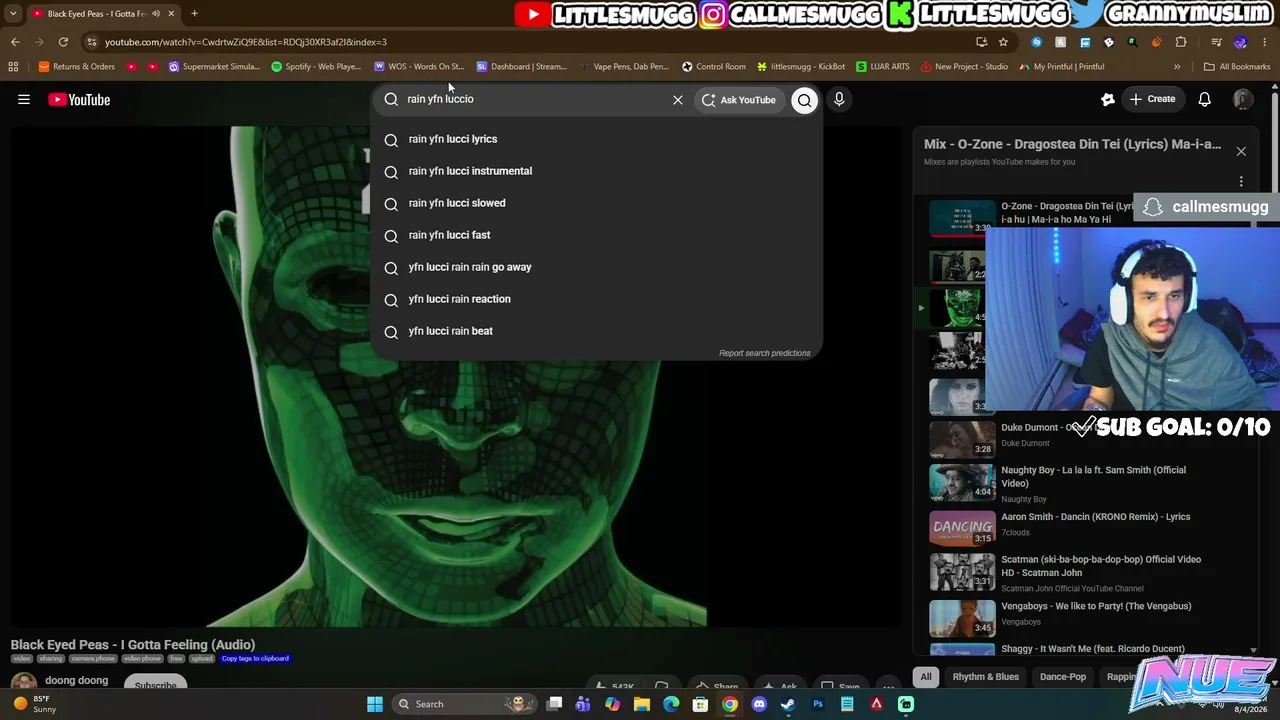Choose suggestion "rain yfn lucci instrumental"
The image size is (1280, 720).
[x=597, y=171]
